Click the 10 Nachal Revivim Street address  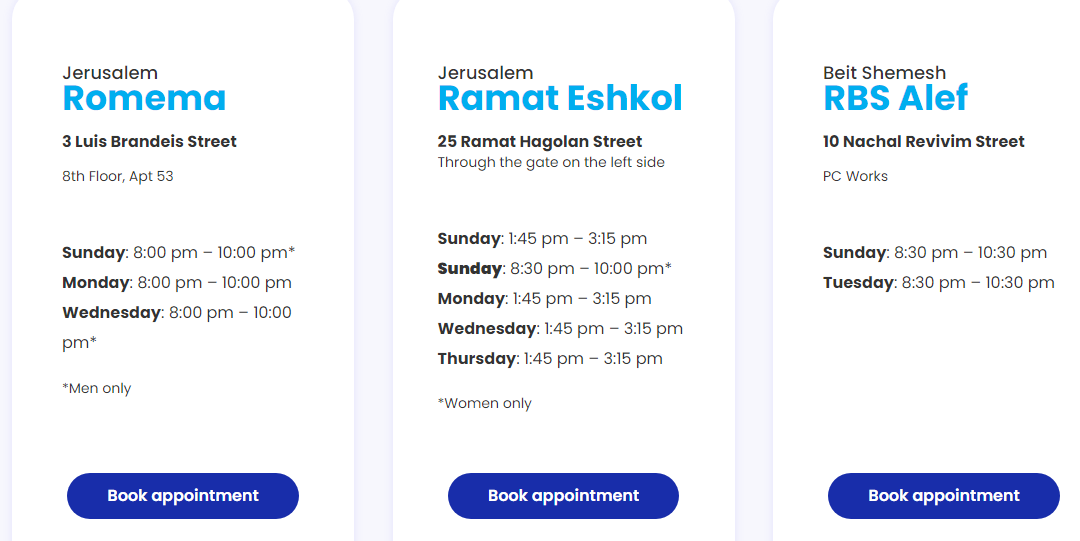(x=923, y=142)
